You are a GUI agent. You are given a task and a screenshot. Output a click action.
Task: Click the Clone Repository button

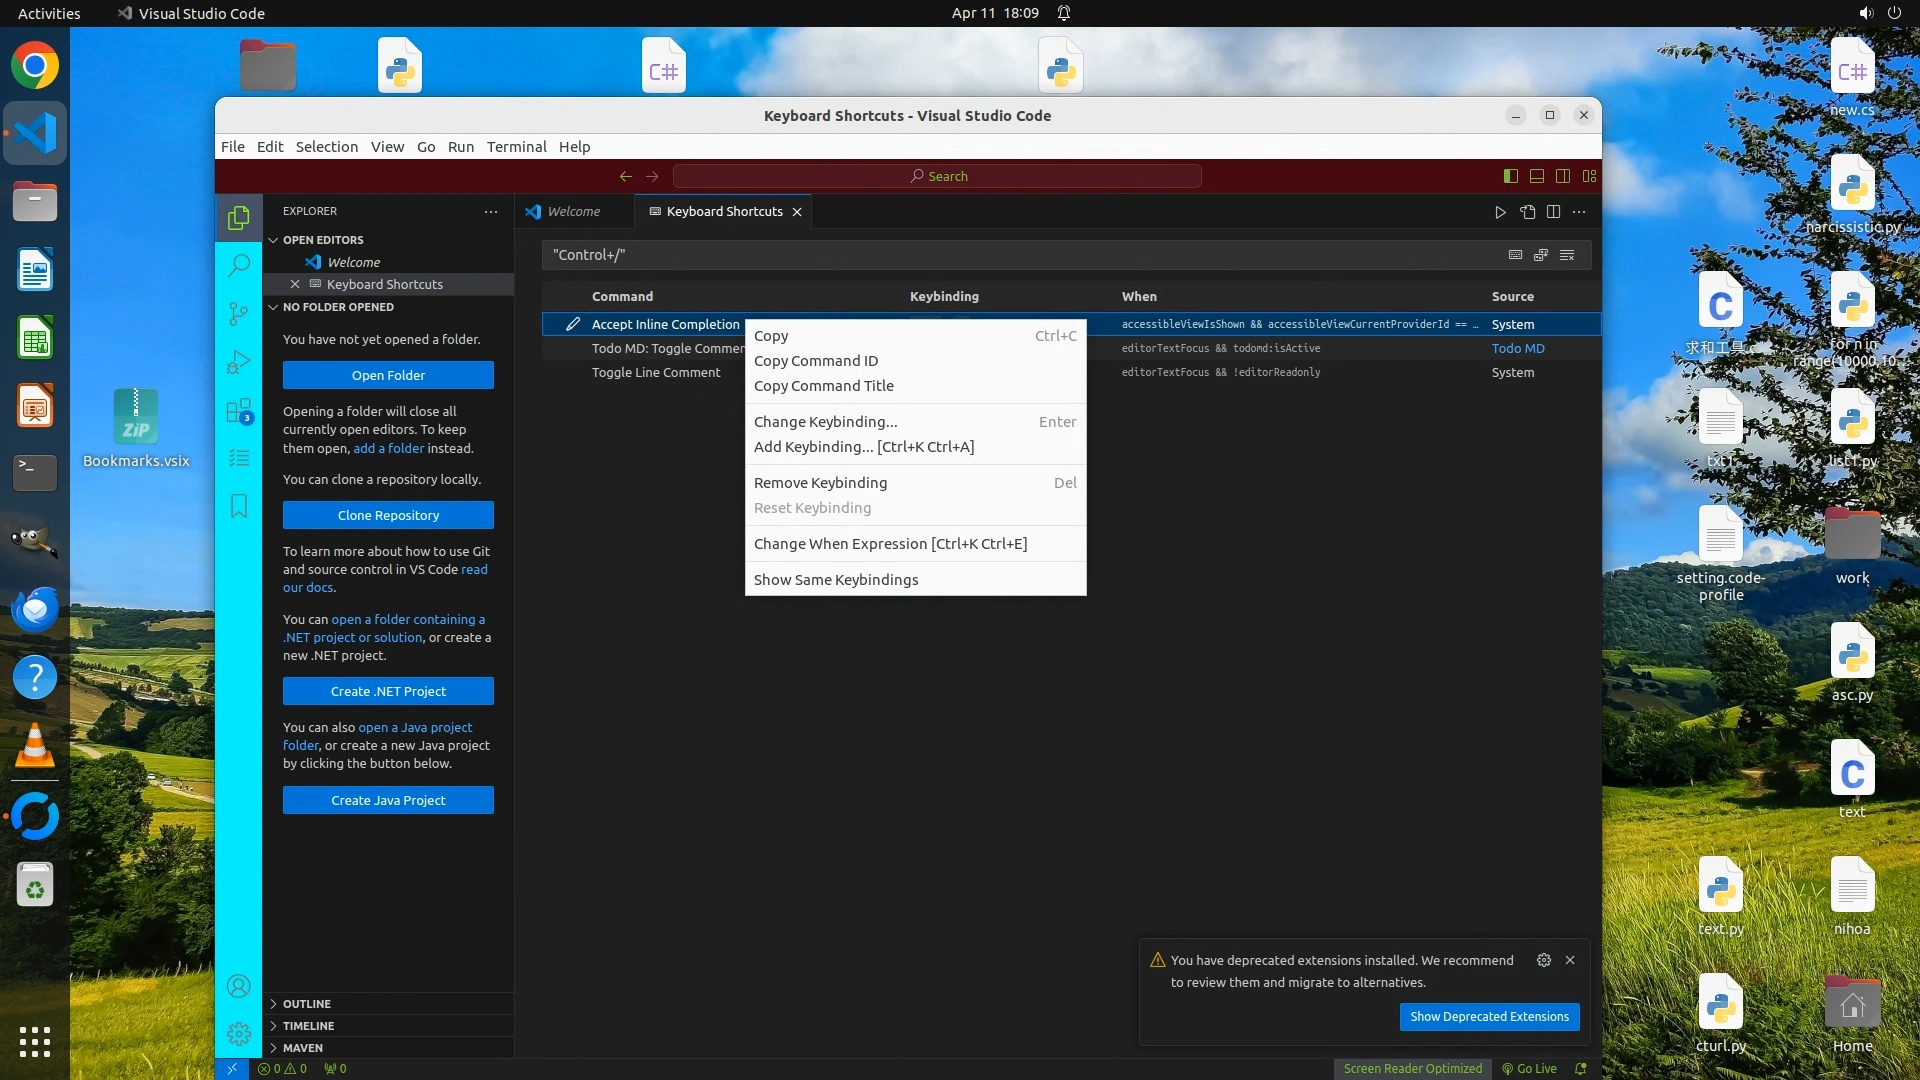tap(388, 515)
